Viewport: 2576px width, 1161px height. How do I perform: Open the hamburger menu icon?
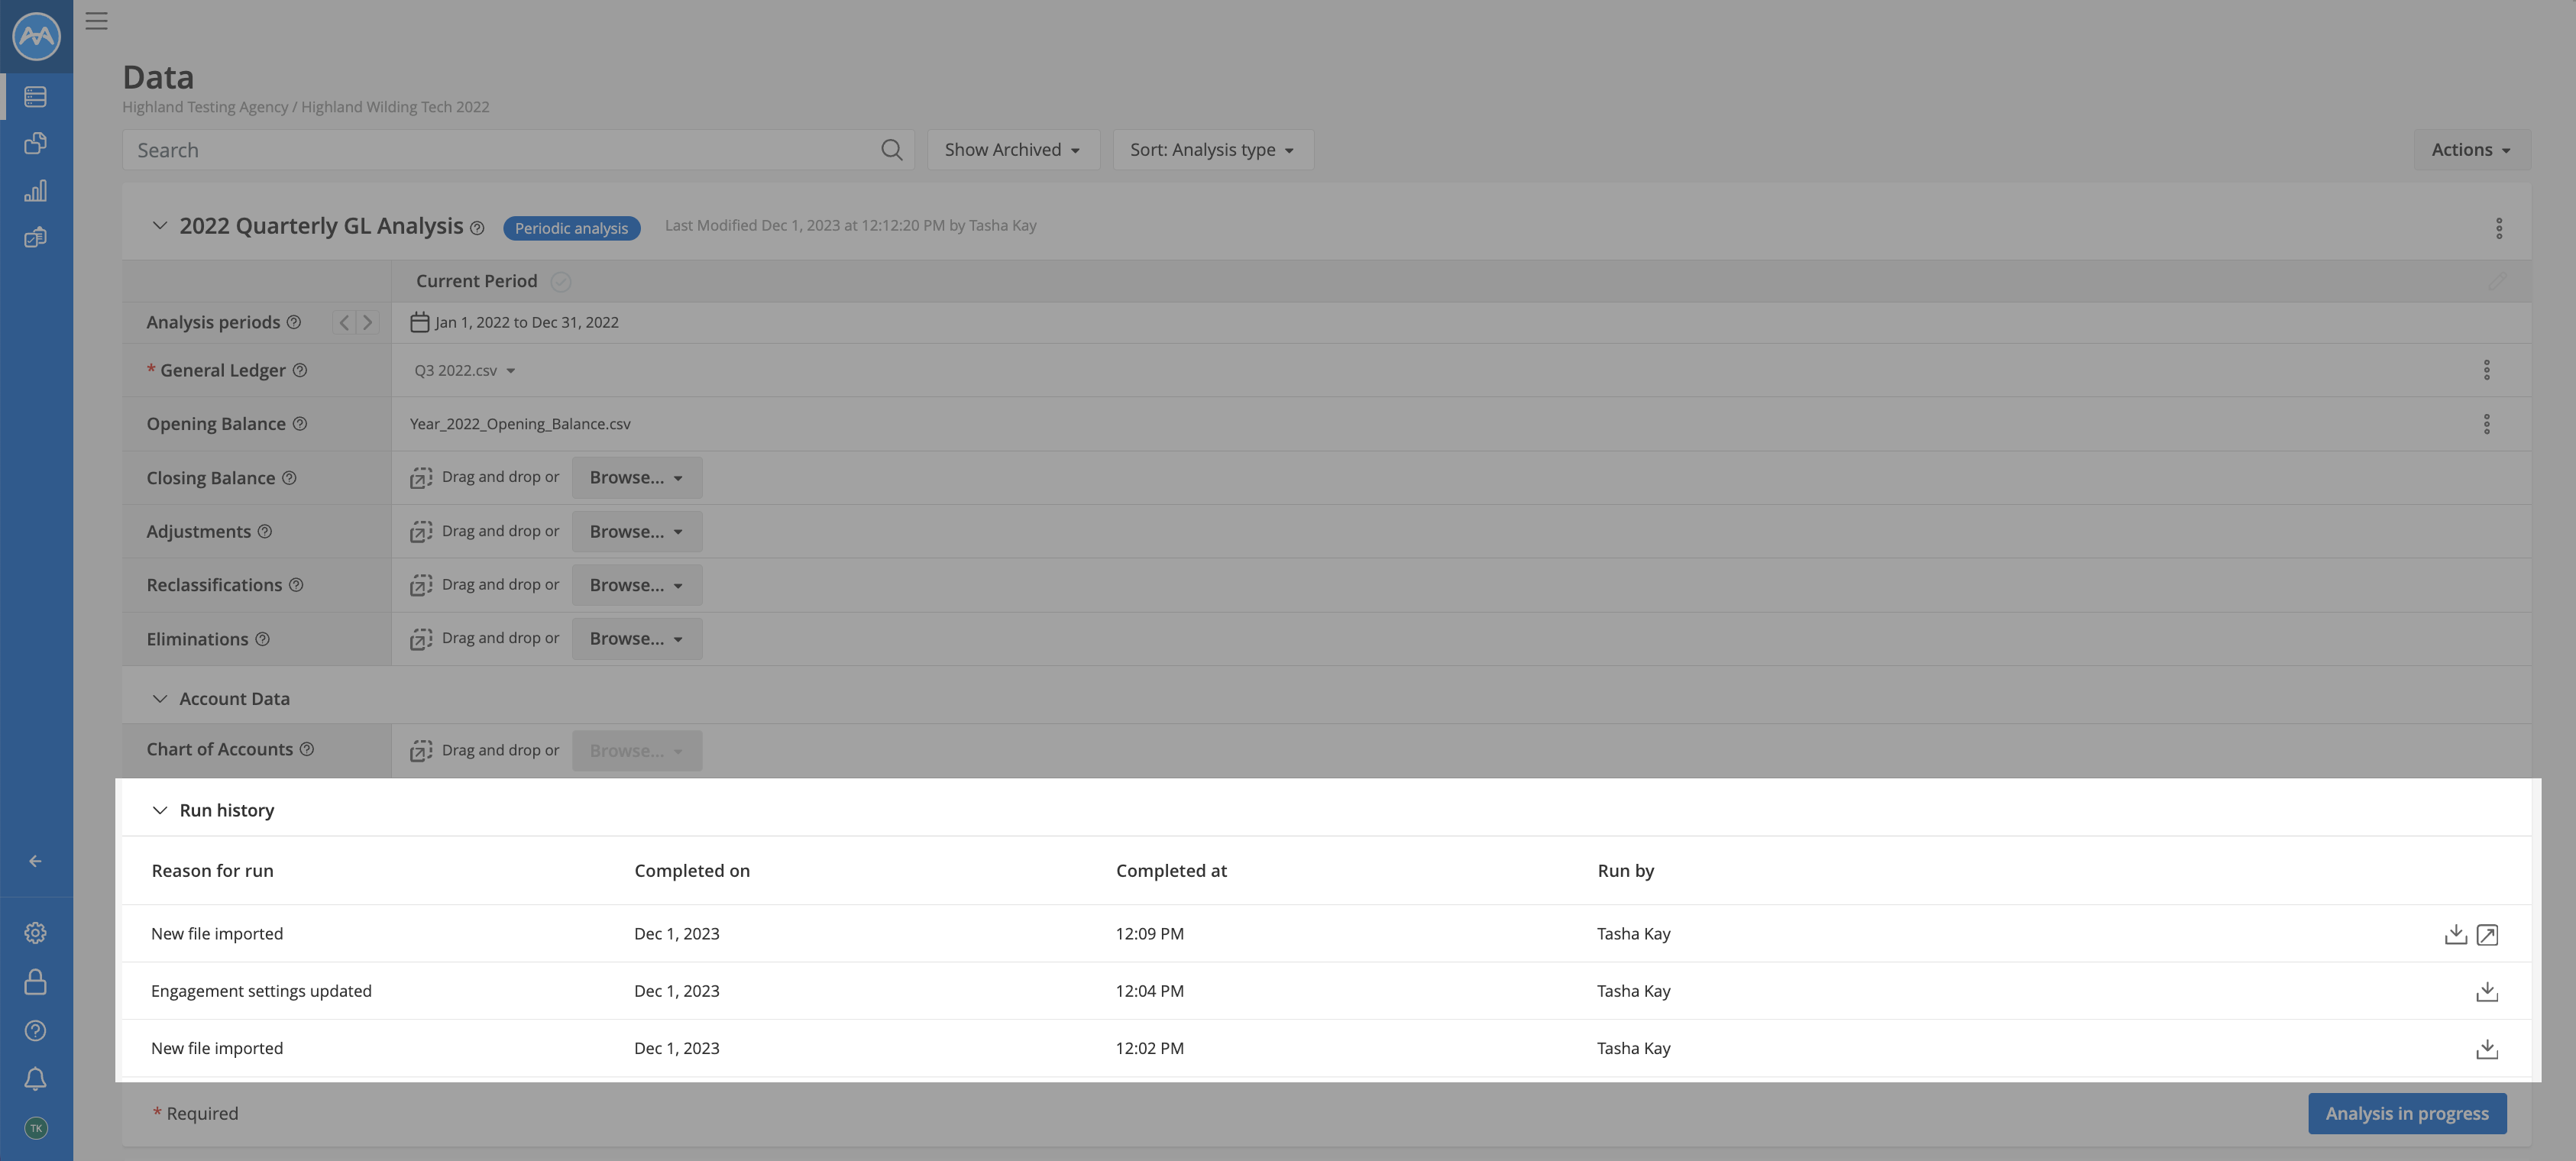[x=96, y=21]
